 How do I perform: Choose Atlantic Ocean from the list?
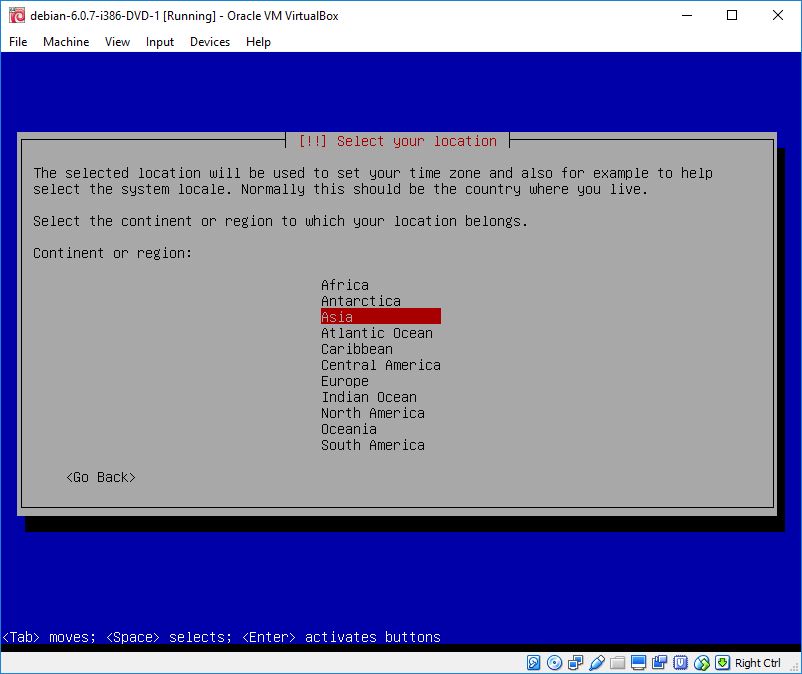click(x=376, y=333)
